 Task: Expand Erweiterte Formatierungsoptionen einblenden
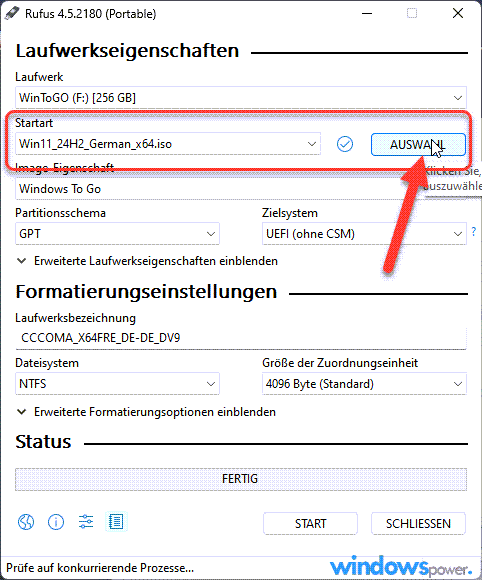146,412
